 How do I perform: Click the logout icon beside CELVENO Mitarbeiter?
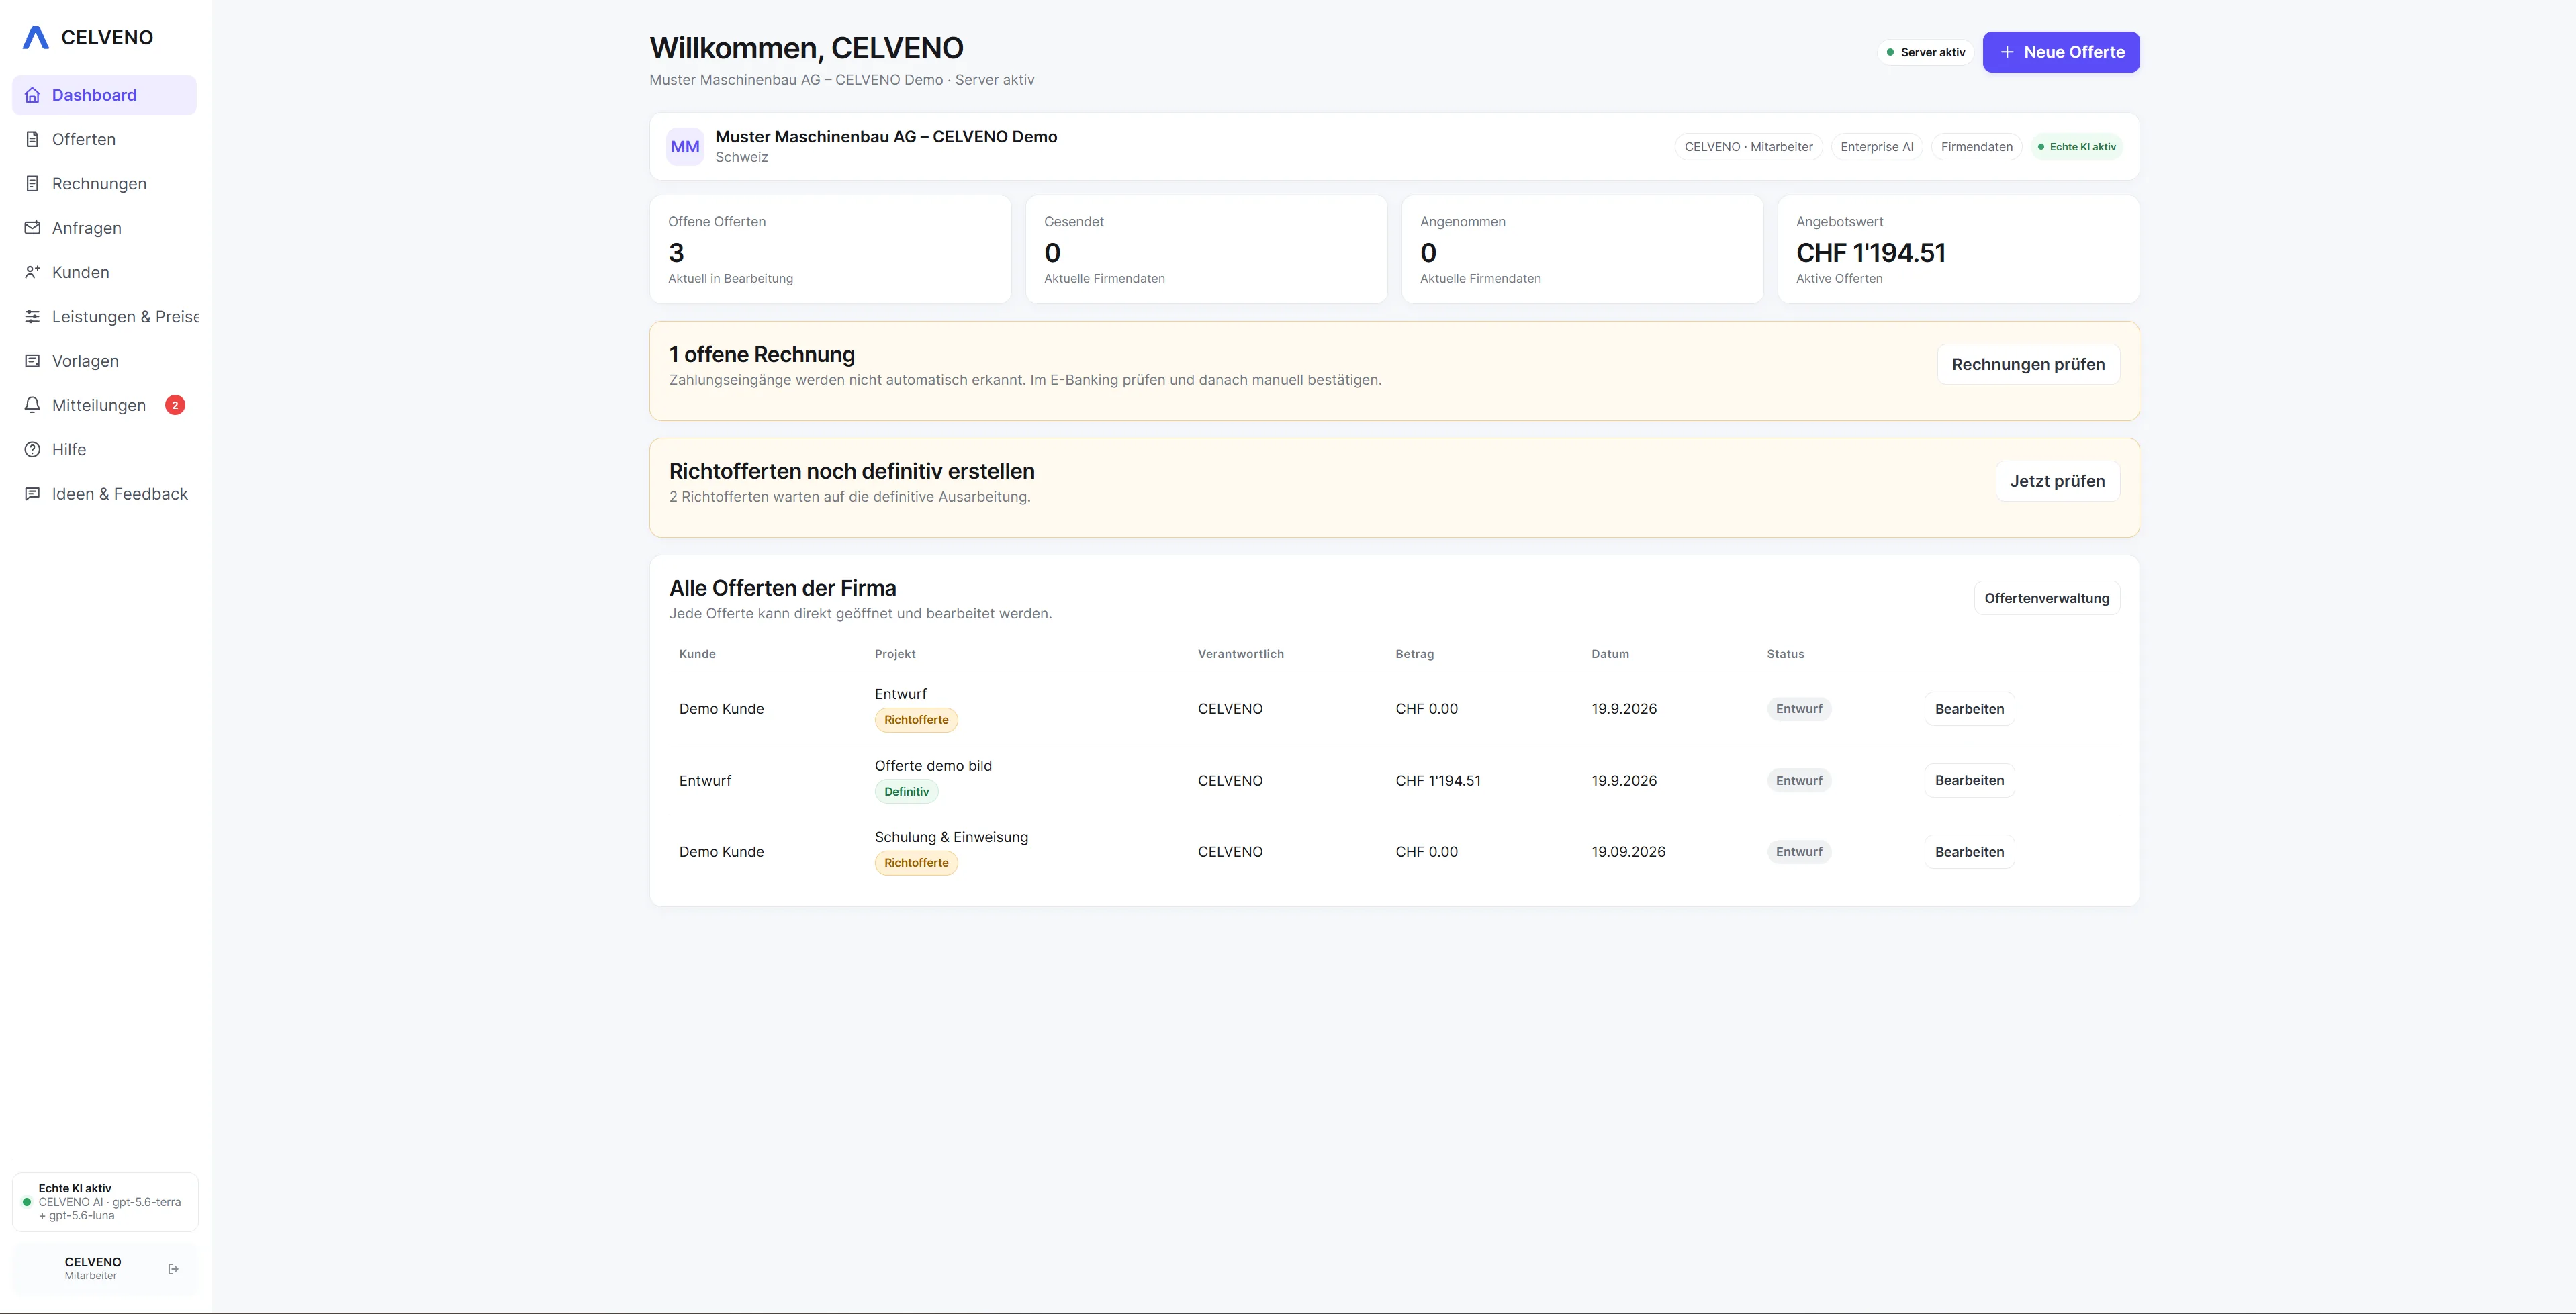click(173, 1269)
